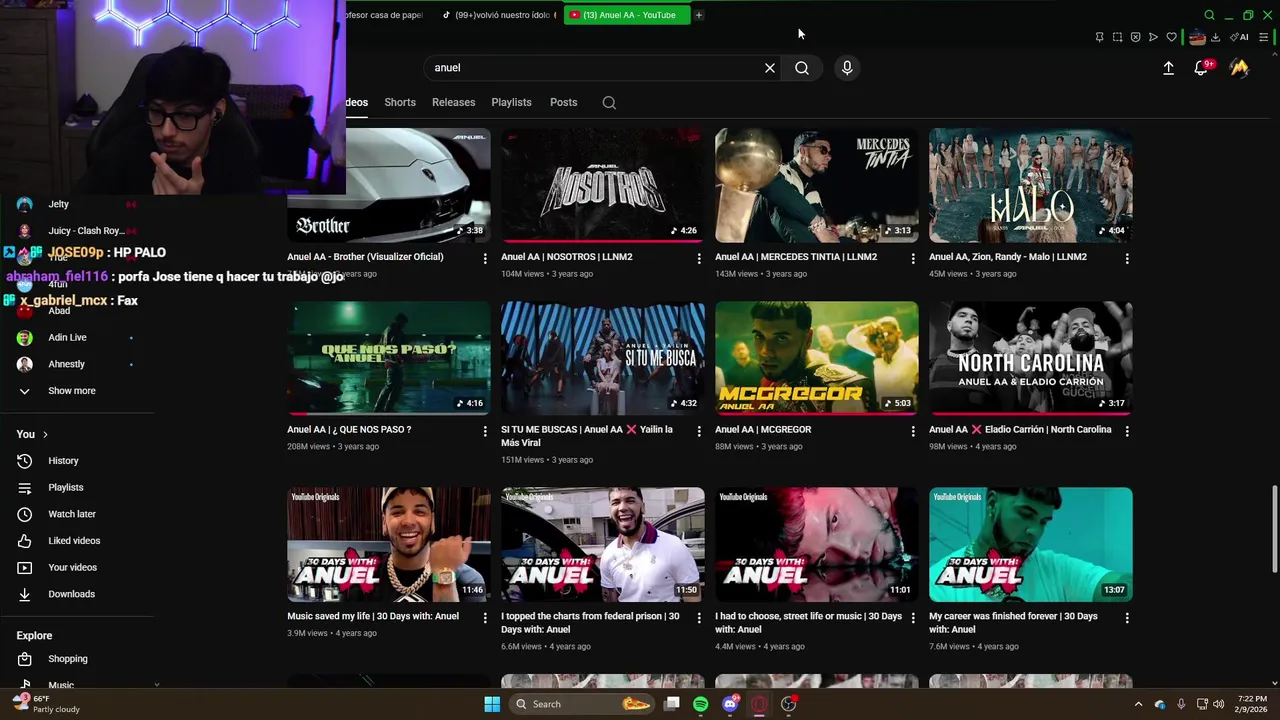This screenshot has height=720, width=1280.
Task: Open options for 'Music saved my life' video
Action: pyautogui.click(x=485, y=618)
